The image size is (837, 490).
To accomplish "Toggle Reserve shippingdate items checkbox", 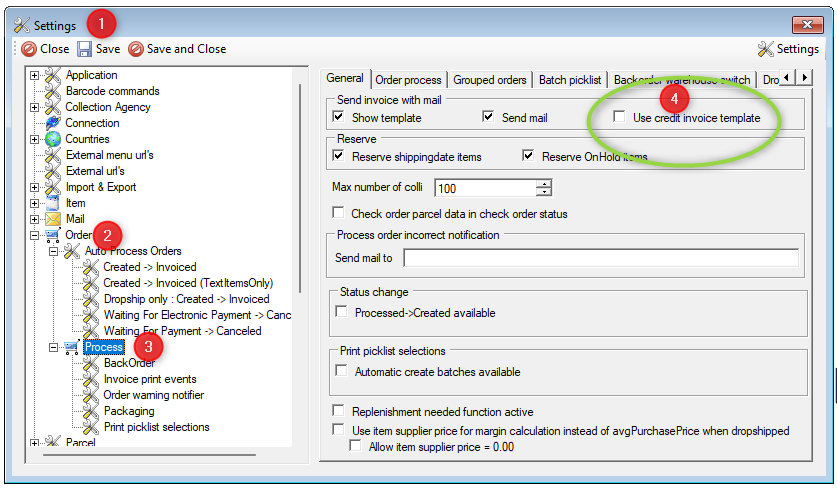I will (338, 155).
